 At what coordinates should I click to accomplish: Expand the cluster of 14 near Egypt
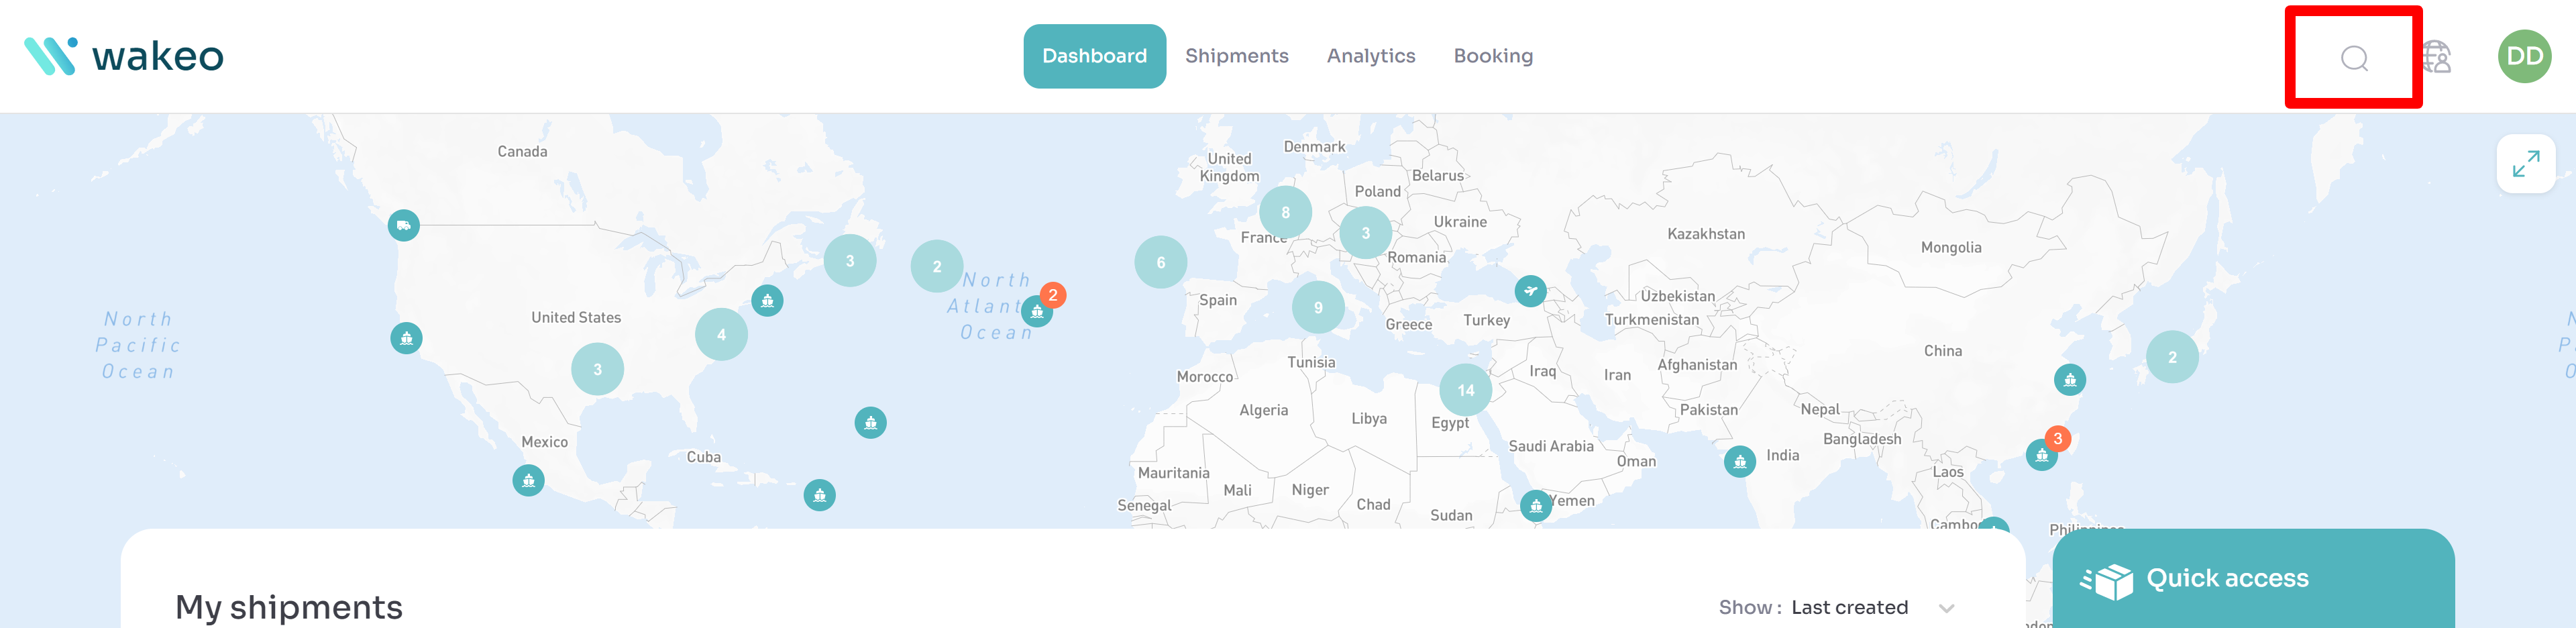coord(1465,390)
